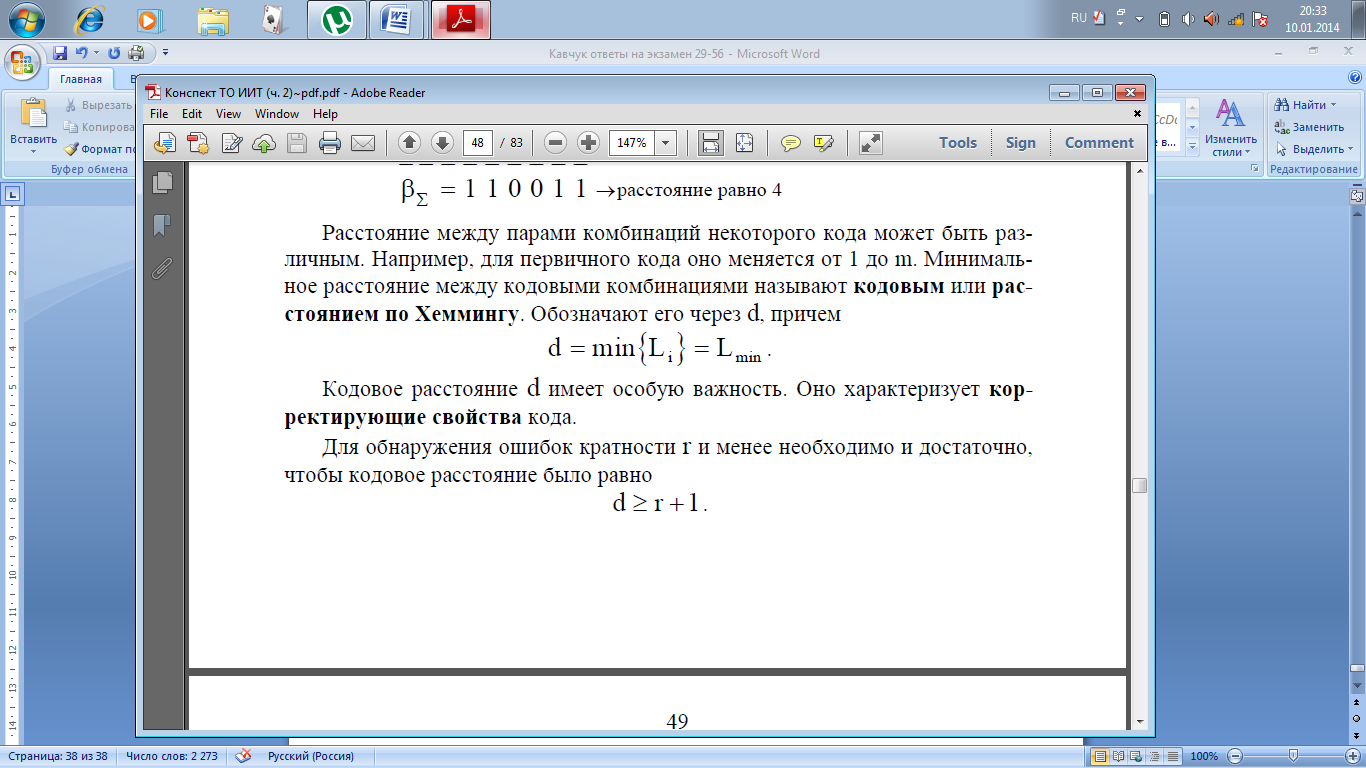Open Customize Quick Access Toolbar dropdown
This screenshot has height=768, width=1366.
pyautogui.click(x=165, y=53)
